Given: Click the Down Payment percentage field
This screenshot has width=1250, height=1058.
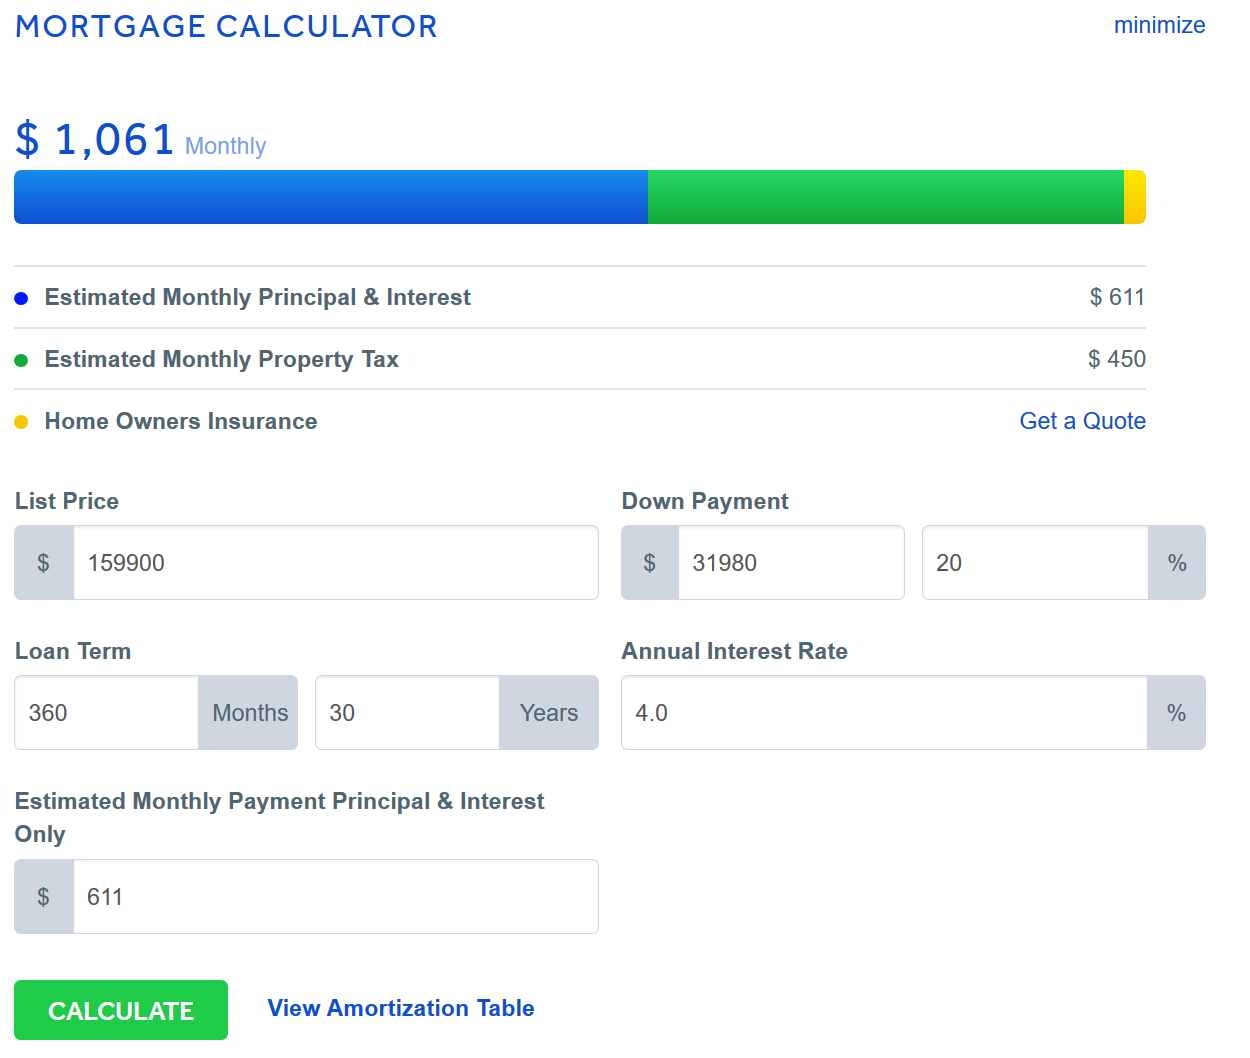Looking at the screenshot, I should click(1034, 563).
